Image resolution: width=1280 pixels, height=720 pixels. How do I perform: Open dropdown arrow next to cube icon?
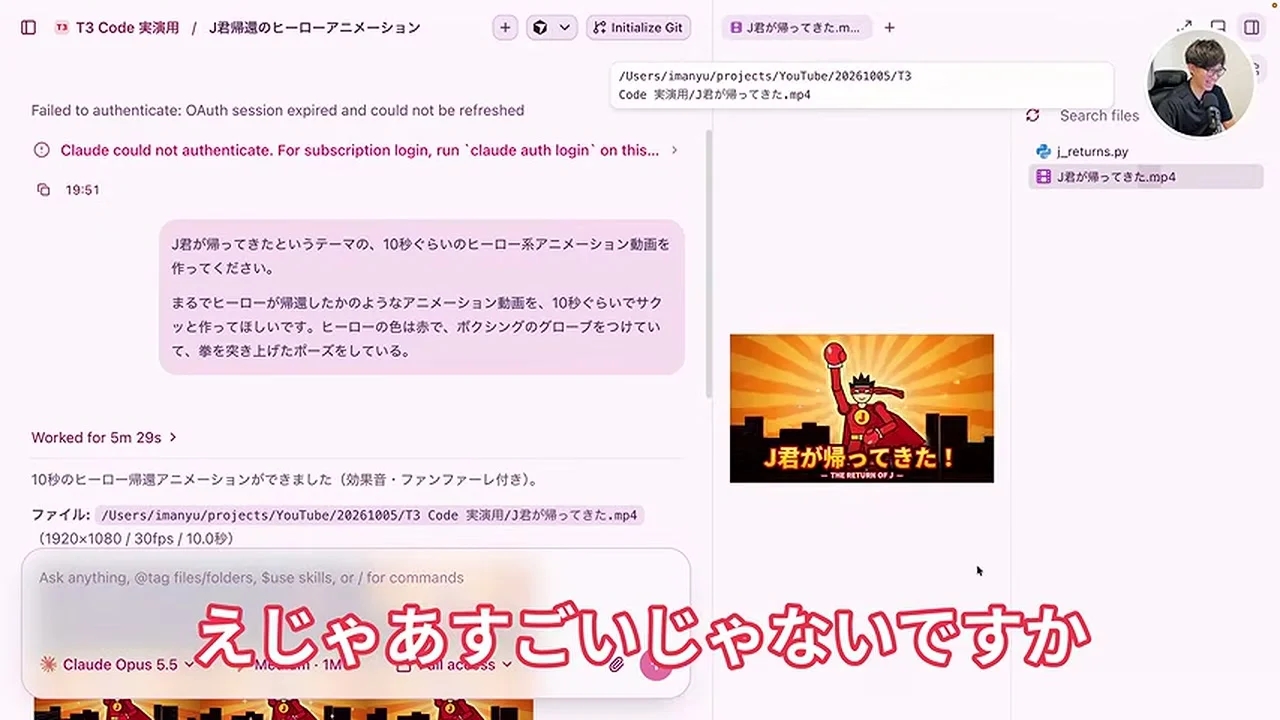click(x=565, y=28)
